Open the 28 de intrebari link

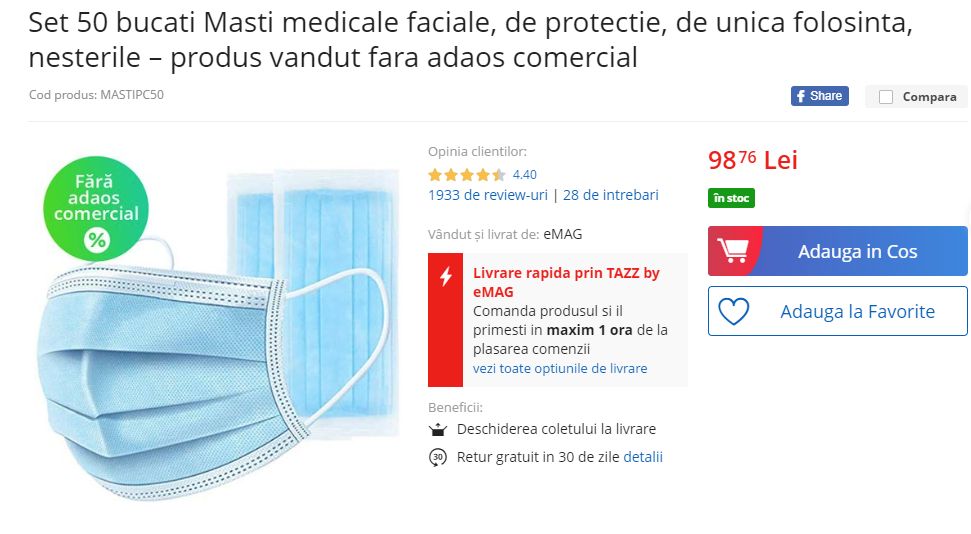[x=611, y=195]
